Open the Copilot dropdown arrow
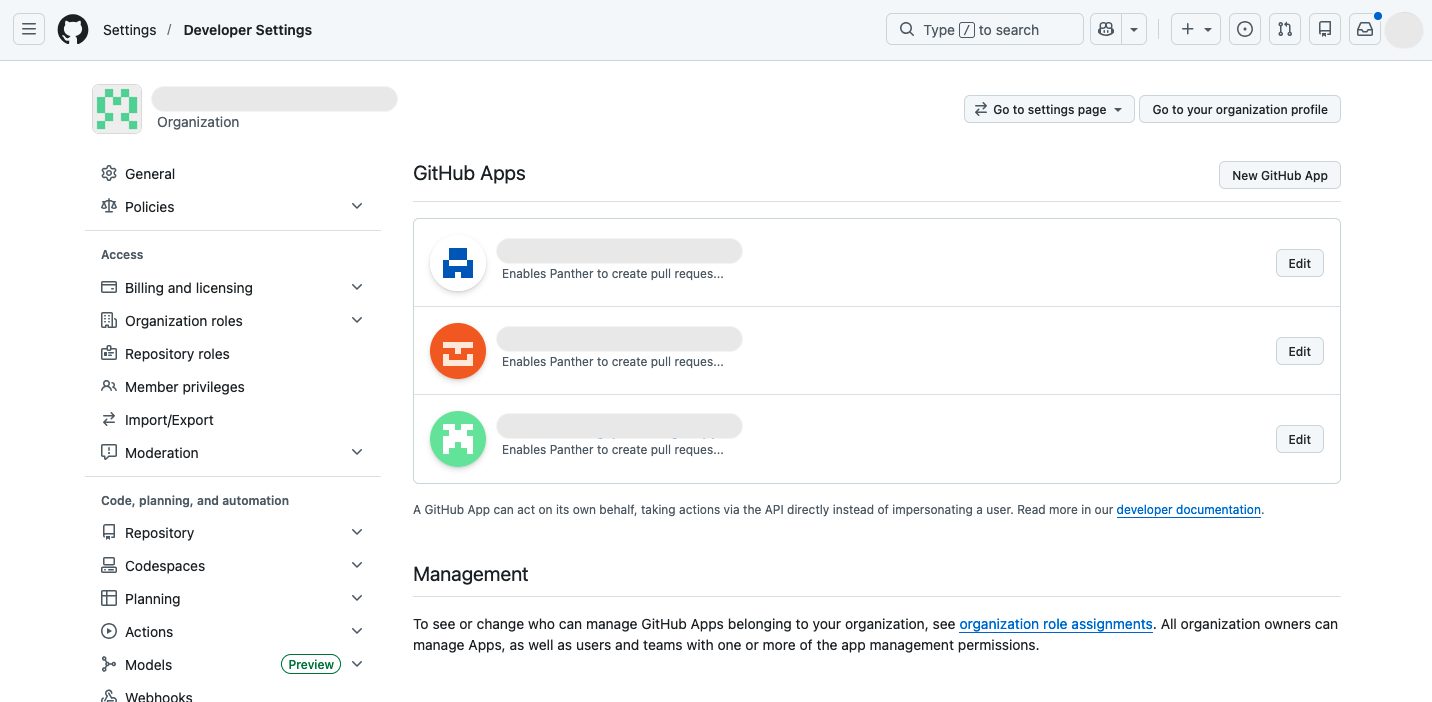Viewport: 1432px width, 702px height. (1134, 30)
